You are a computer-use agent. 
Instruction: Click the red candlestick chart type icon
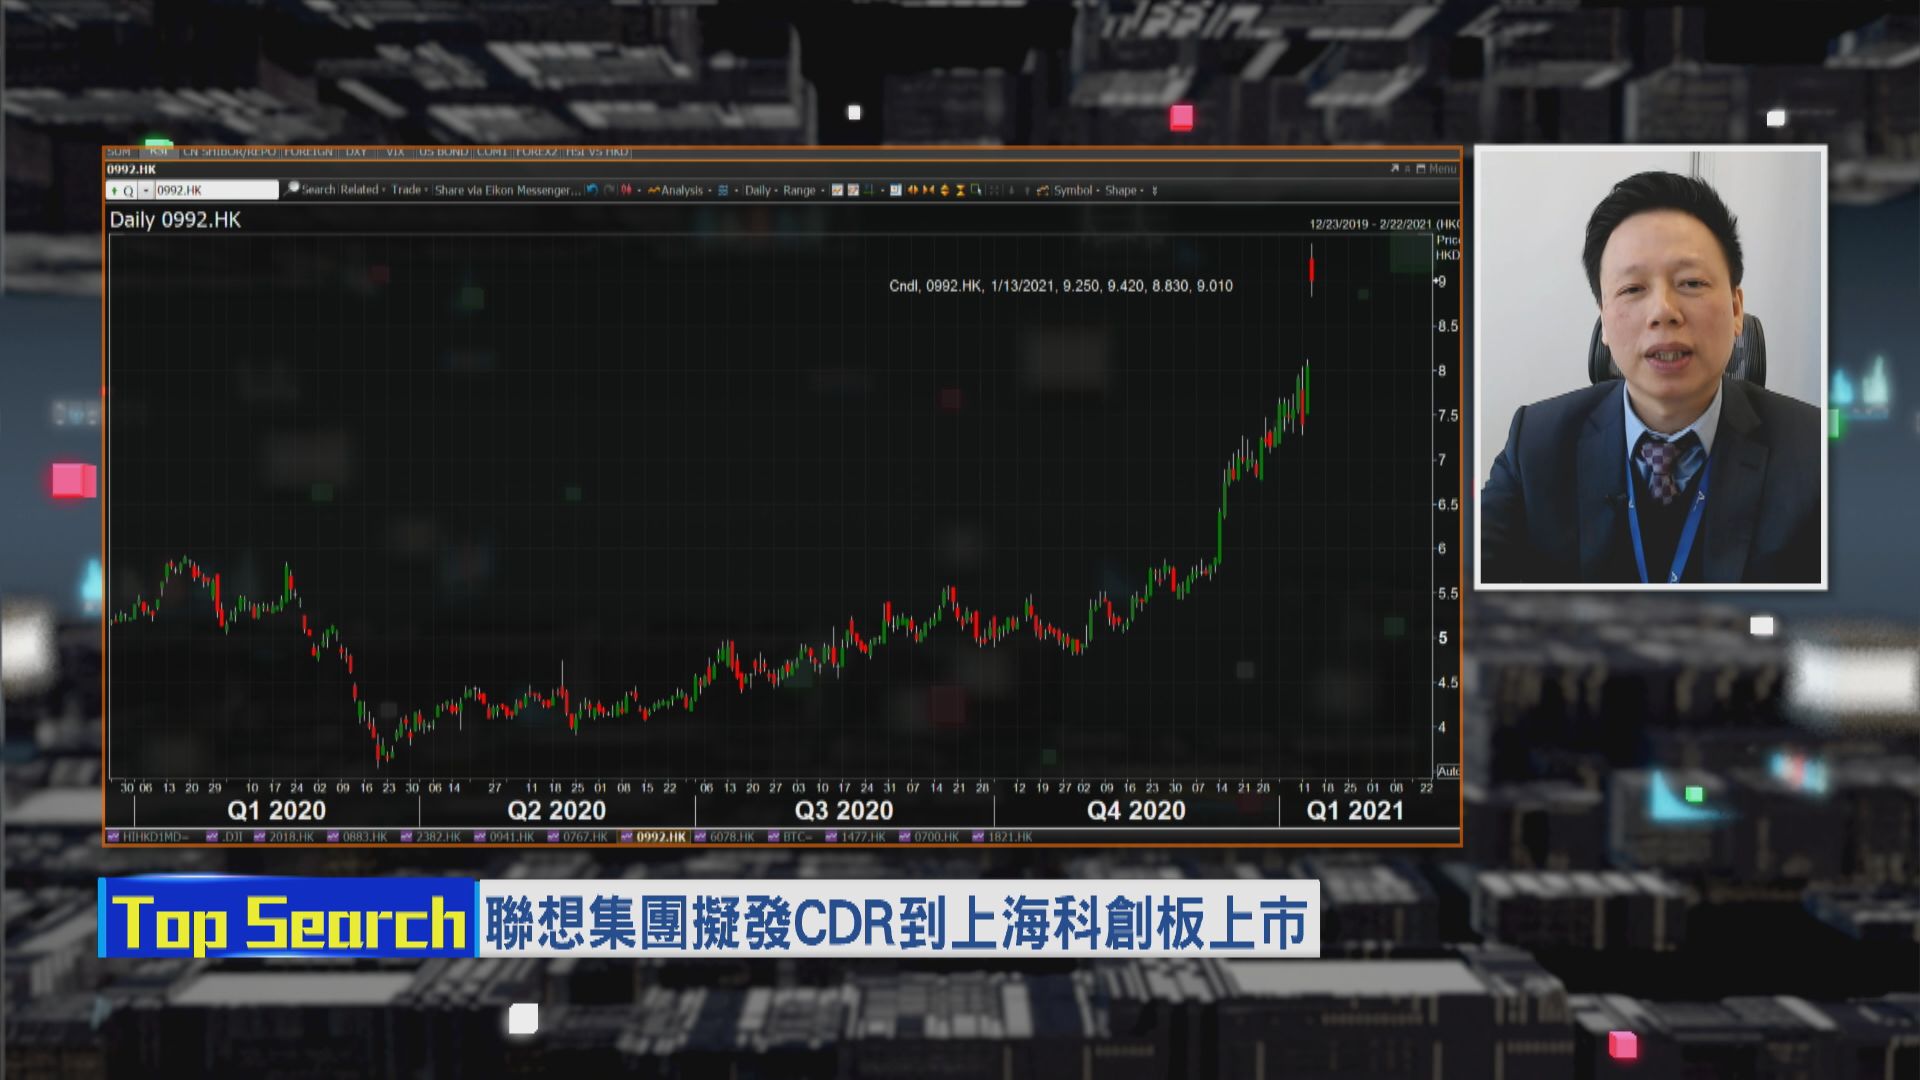point(626,190)
